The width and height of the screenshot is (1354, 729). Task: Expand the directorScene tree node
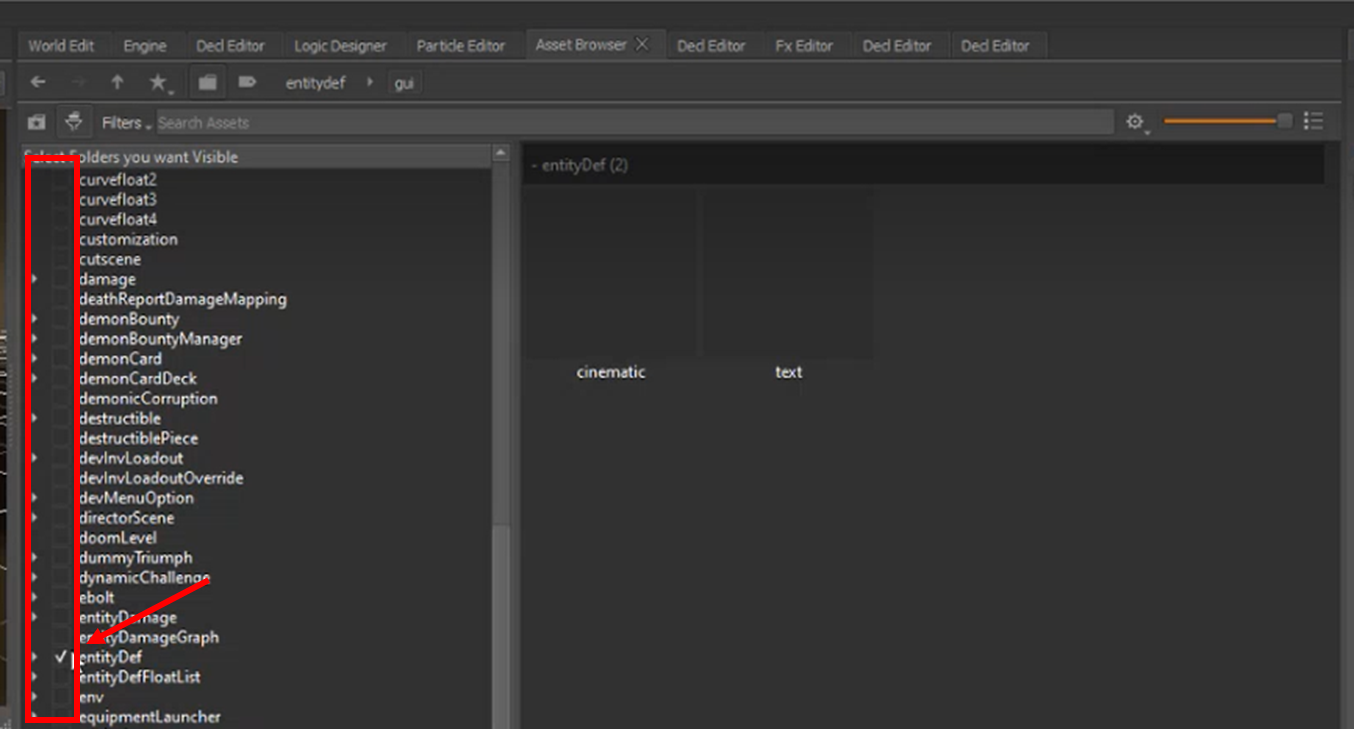(x=34, y=518)
